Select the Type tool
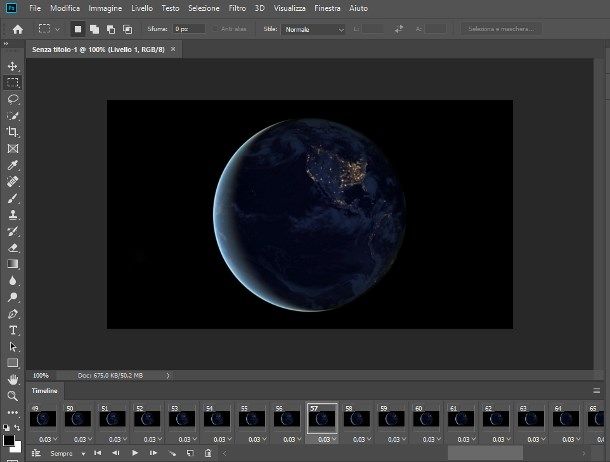 (13, 329)
